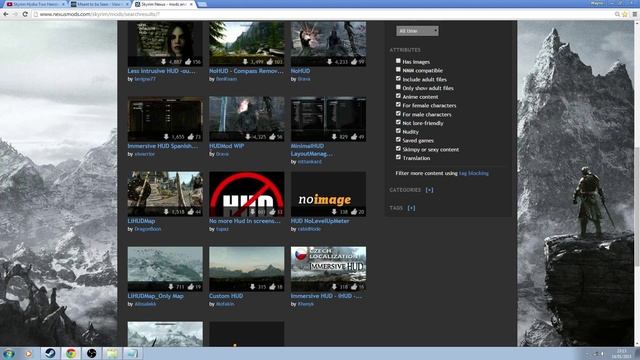Toggle Skimpy or sexy content checkbox
Image resolution: width=640 pixels, height=360 pixels.
point(398,149)
